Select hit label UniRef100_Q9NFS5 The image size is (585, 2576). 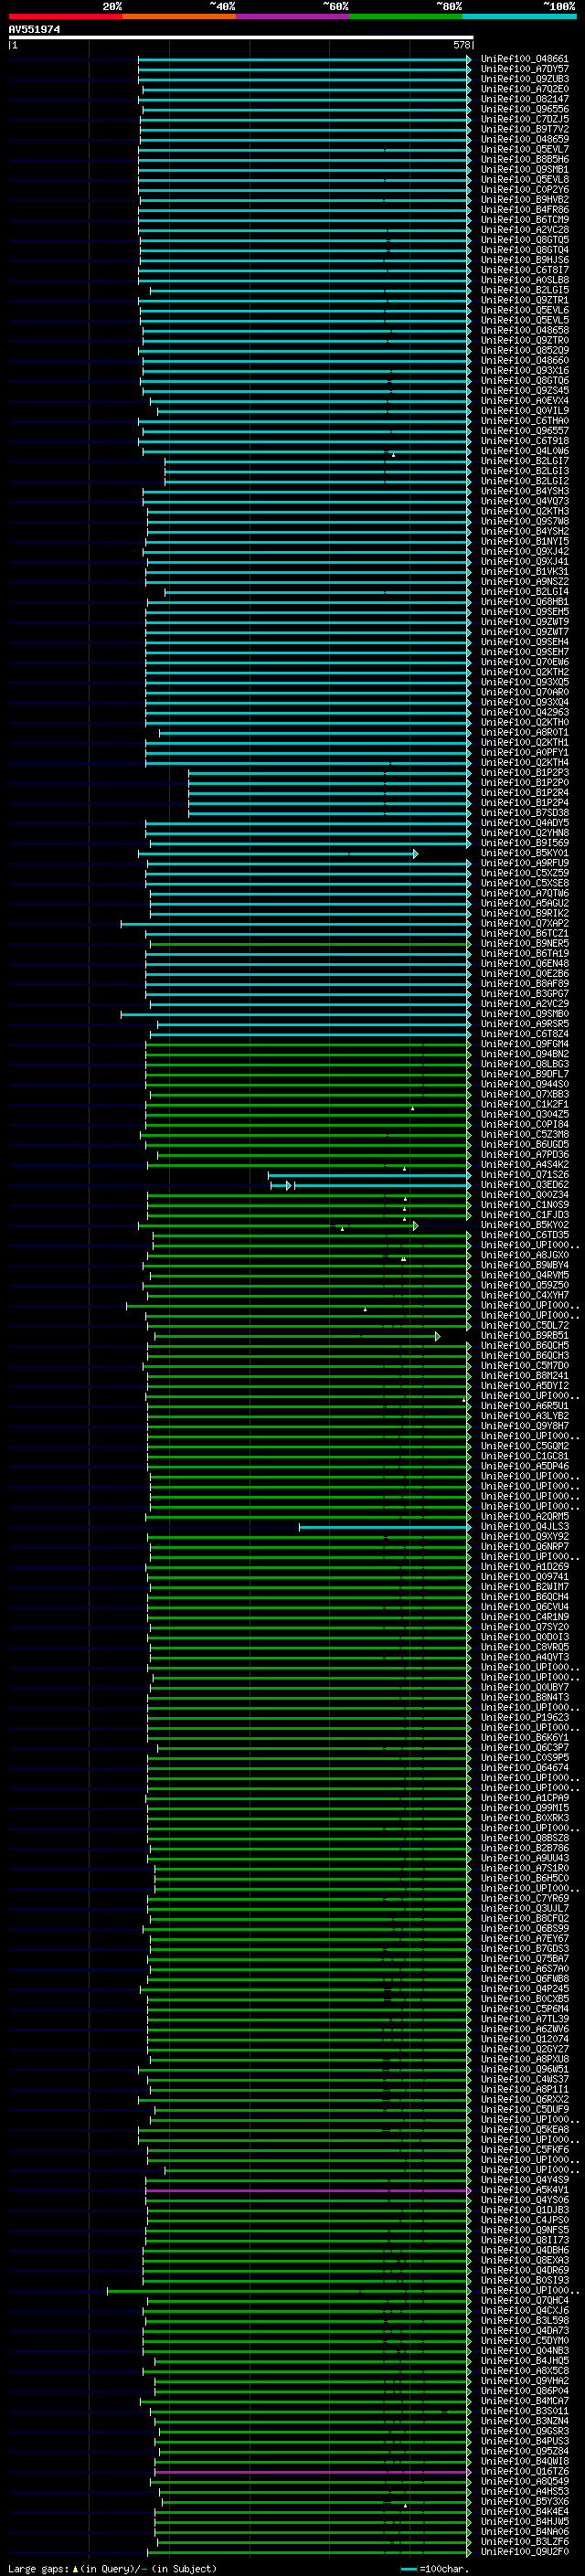524,2230
